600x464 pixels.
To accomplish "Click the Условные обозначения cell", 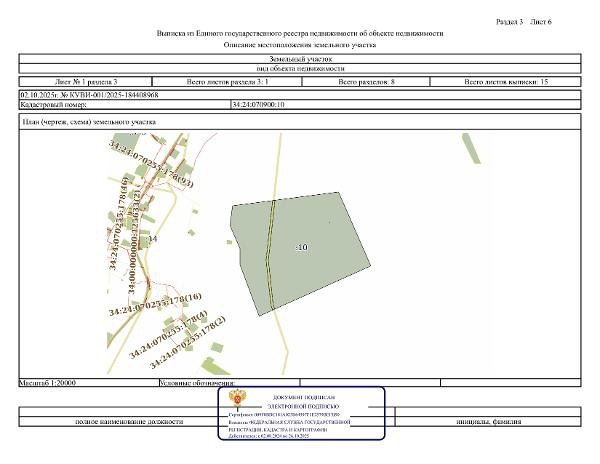I will (x=230, y=383).
